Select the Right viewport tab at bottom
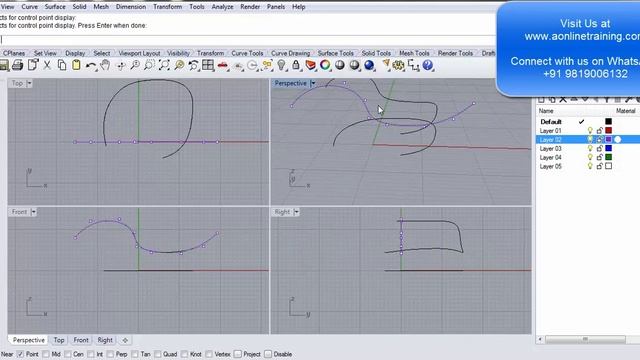 [105, 340]
